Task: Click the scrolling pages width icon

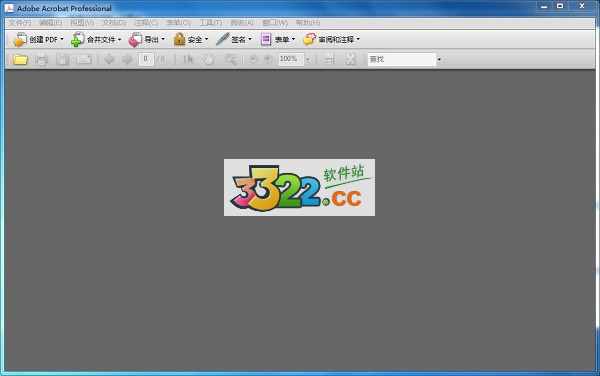Action: 330,59
